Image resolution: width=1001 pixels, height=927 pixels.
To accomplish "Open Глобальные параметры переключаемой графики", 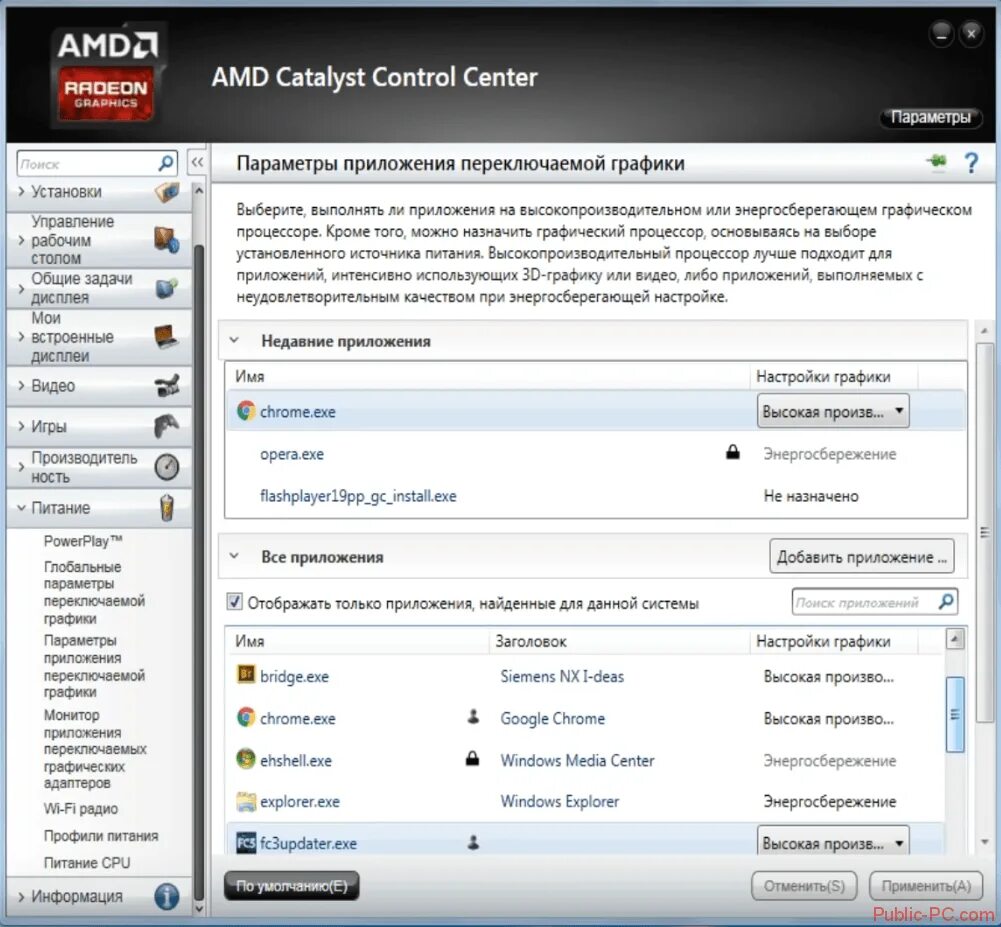I will pyautogui.click(x=94, y=592).
